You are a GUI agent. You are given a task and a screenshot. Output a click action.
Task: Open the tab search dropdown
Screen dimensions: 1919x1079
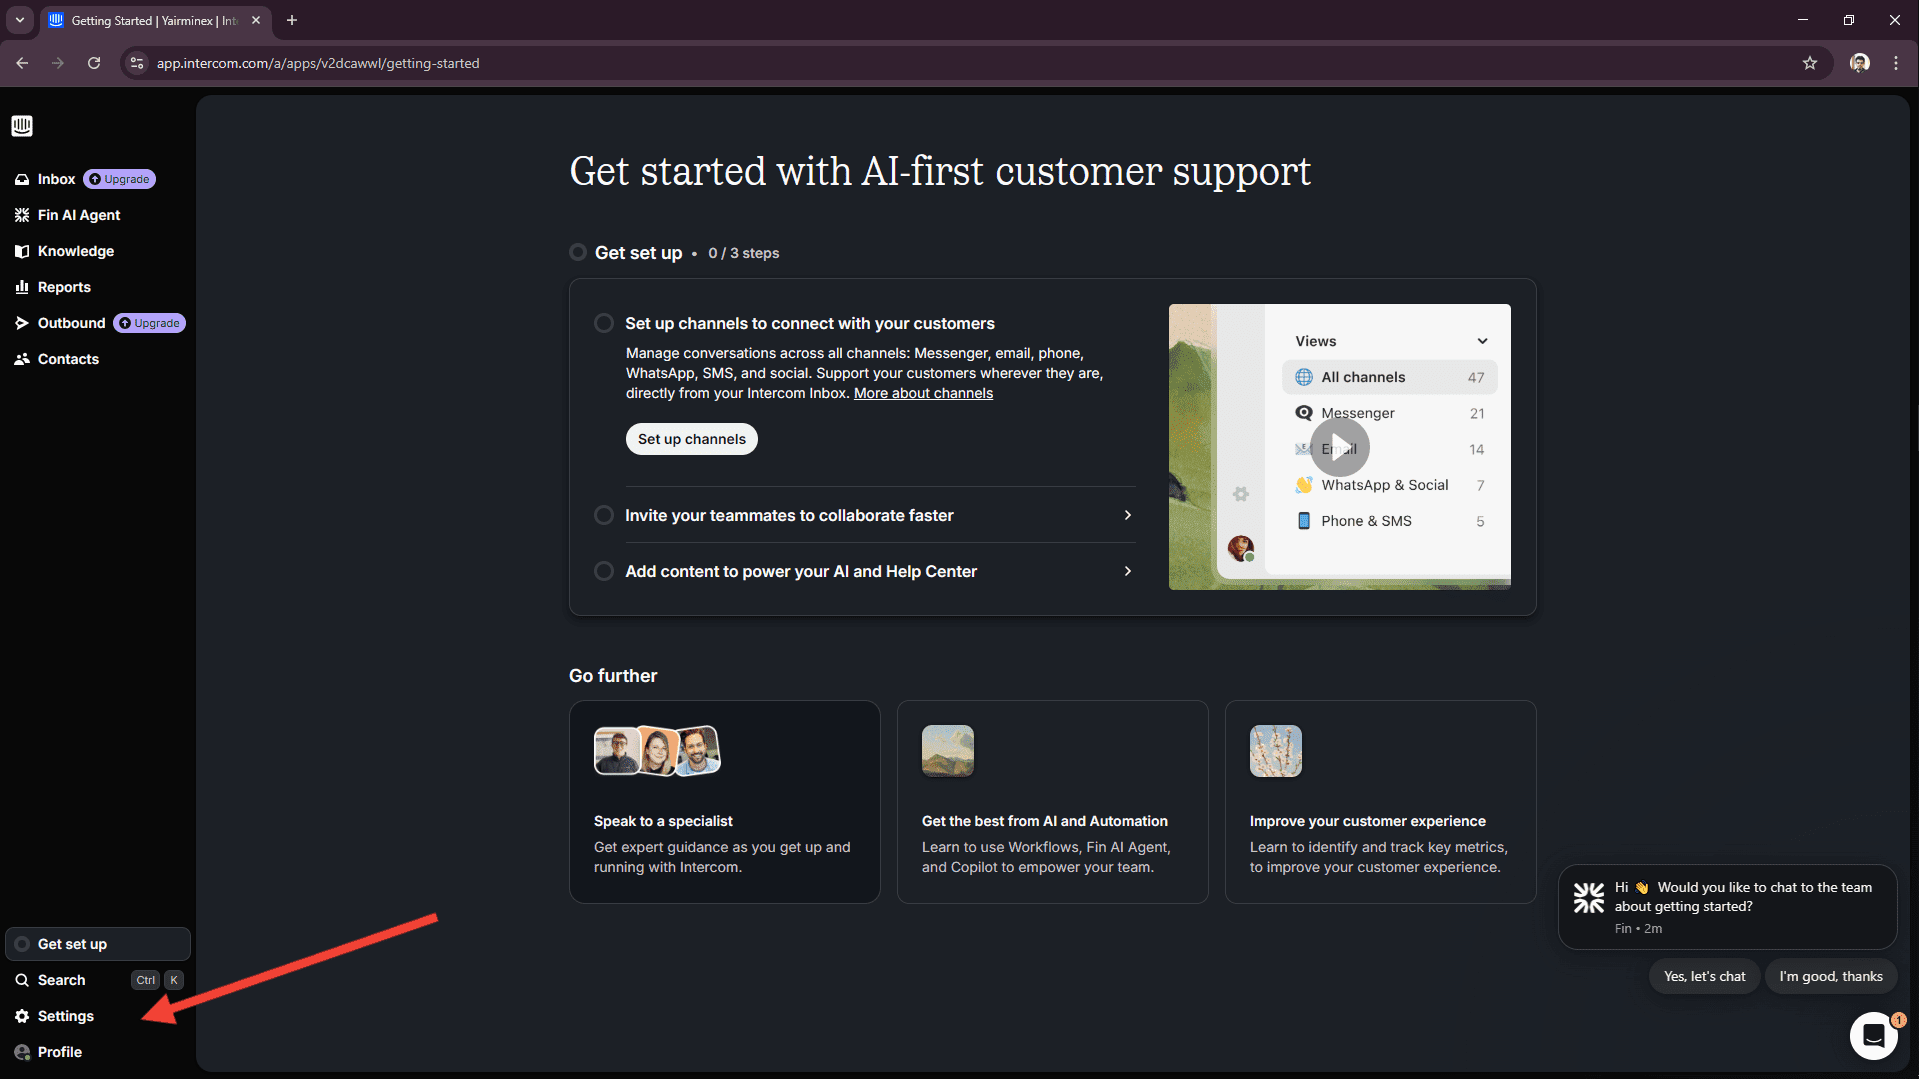pyautogui.click(x=20, y=20)
